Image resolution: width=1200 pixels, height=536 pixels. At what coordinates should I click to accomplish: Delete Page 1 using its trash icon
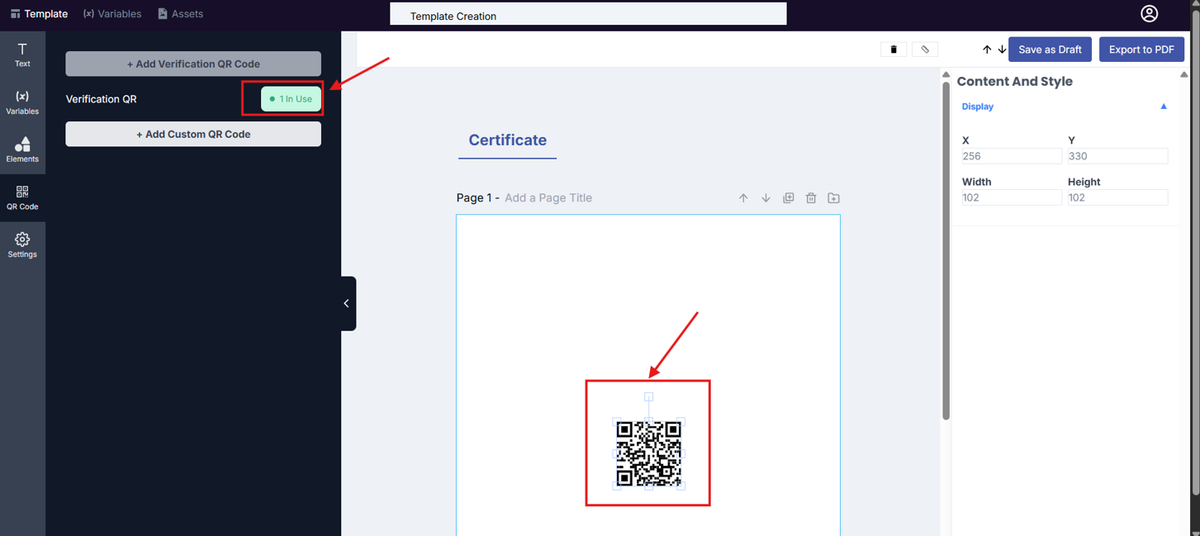coord(811,198)
